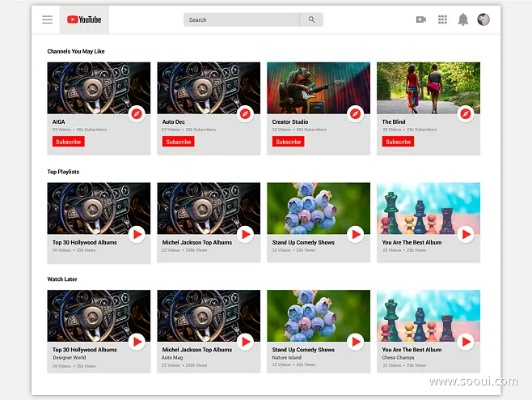532x400 pixels.
Task: Open the apps grid icon
Action: pyautogui.click(x=442, y=20)
